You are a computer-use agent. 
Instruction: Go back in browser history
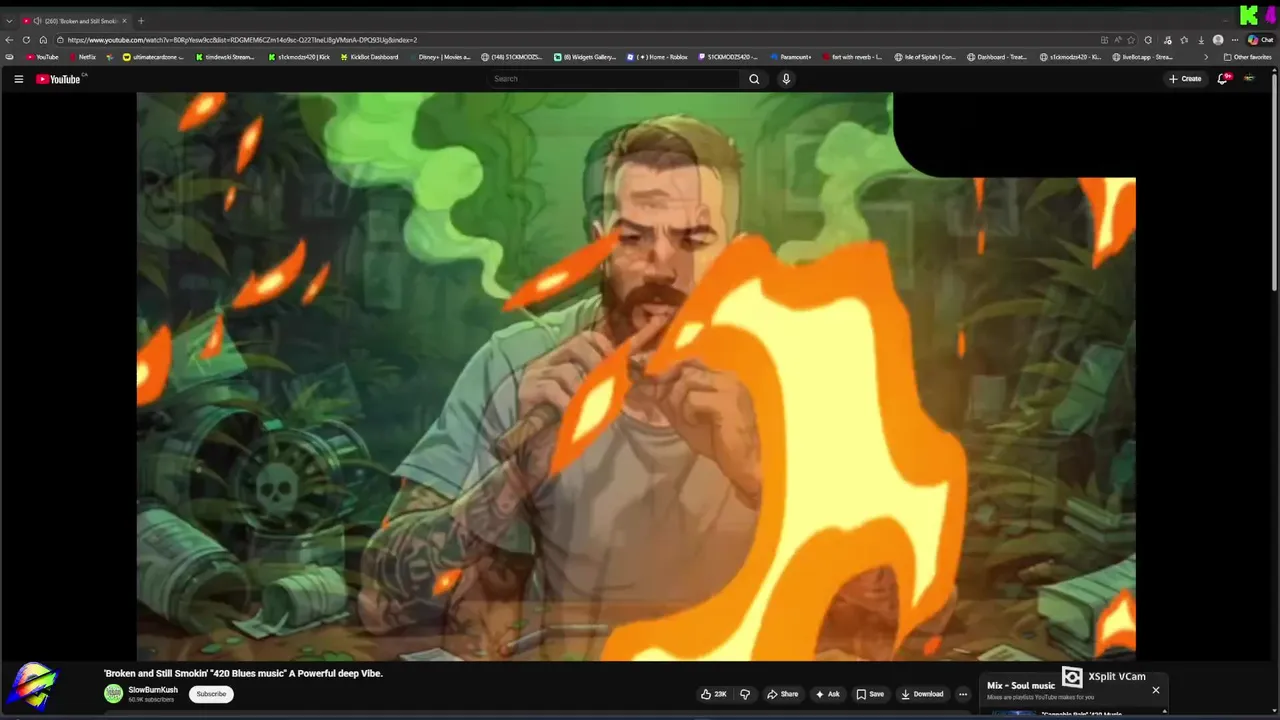10,40
